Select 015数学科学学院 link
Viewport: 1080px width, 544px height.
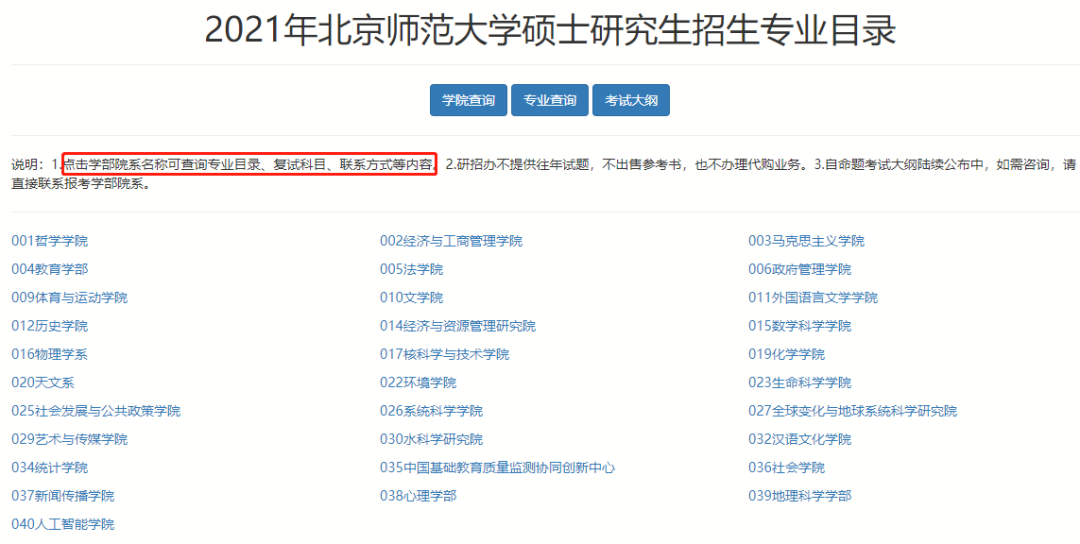800,326
